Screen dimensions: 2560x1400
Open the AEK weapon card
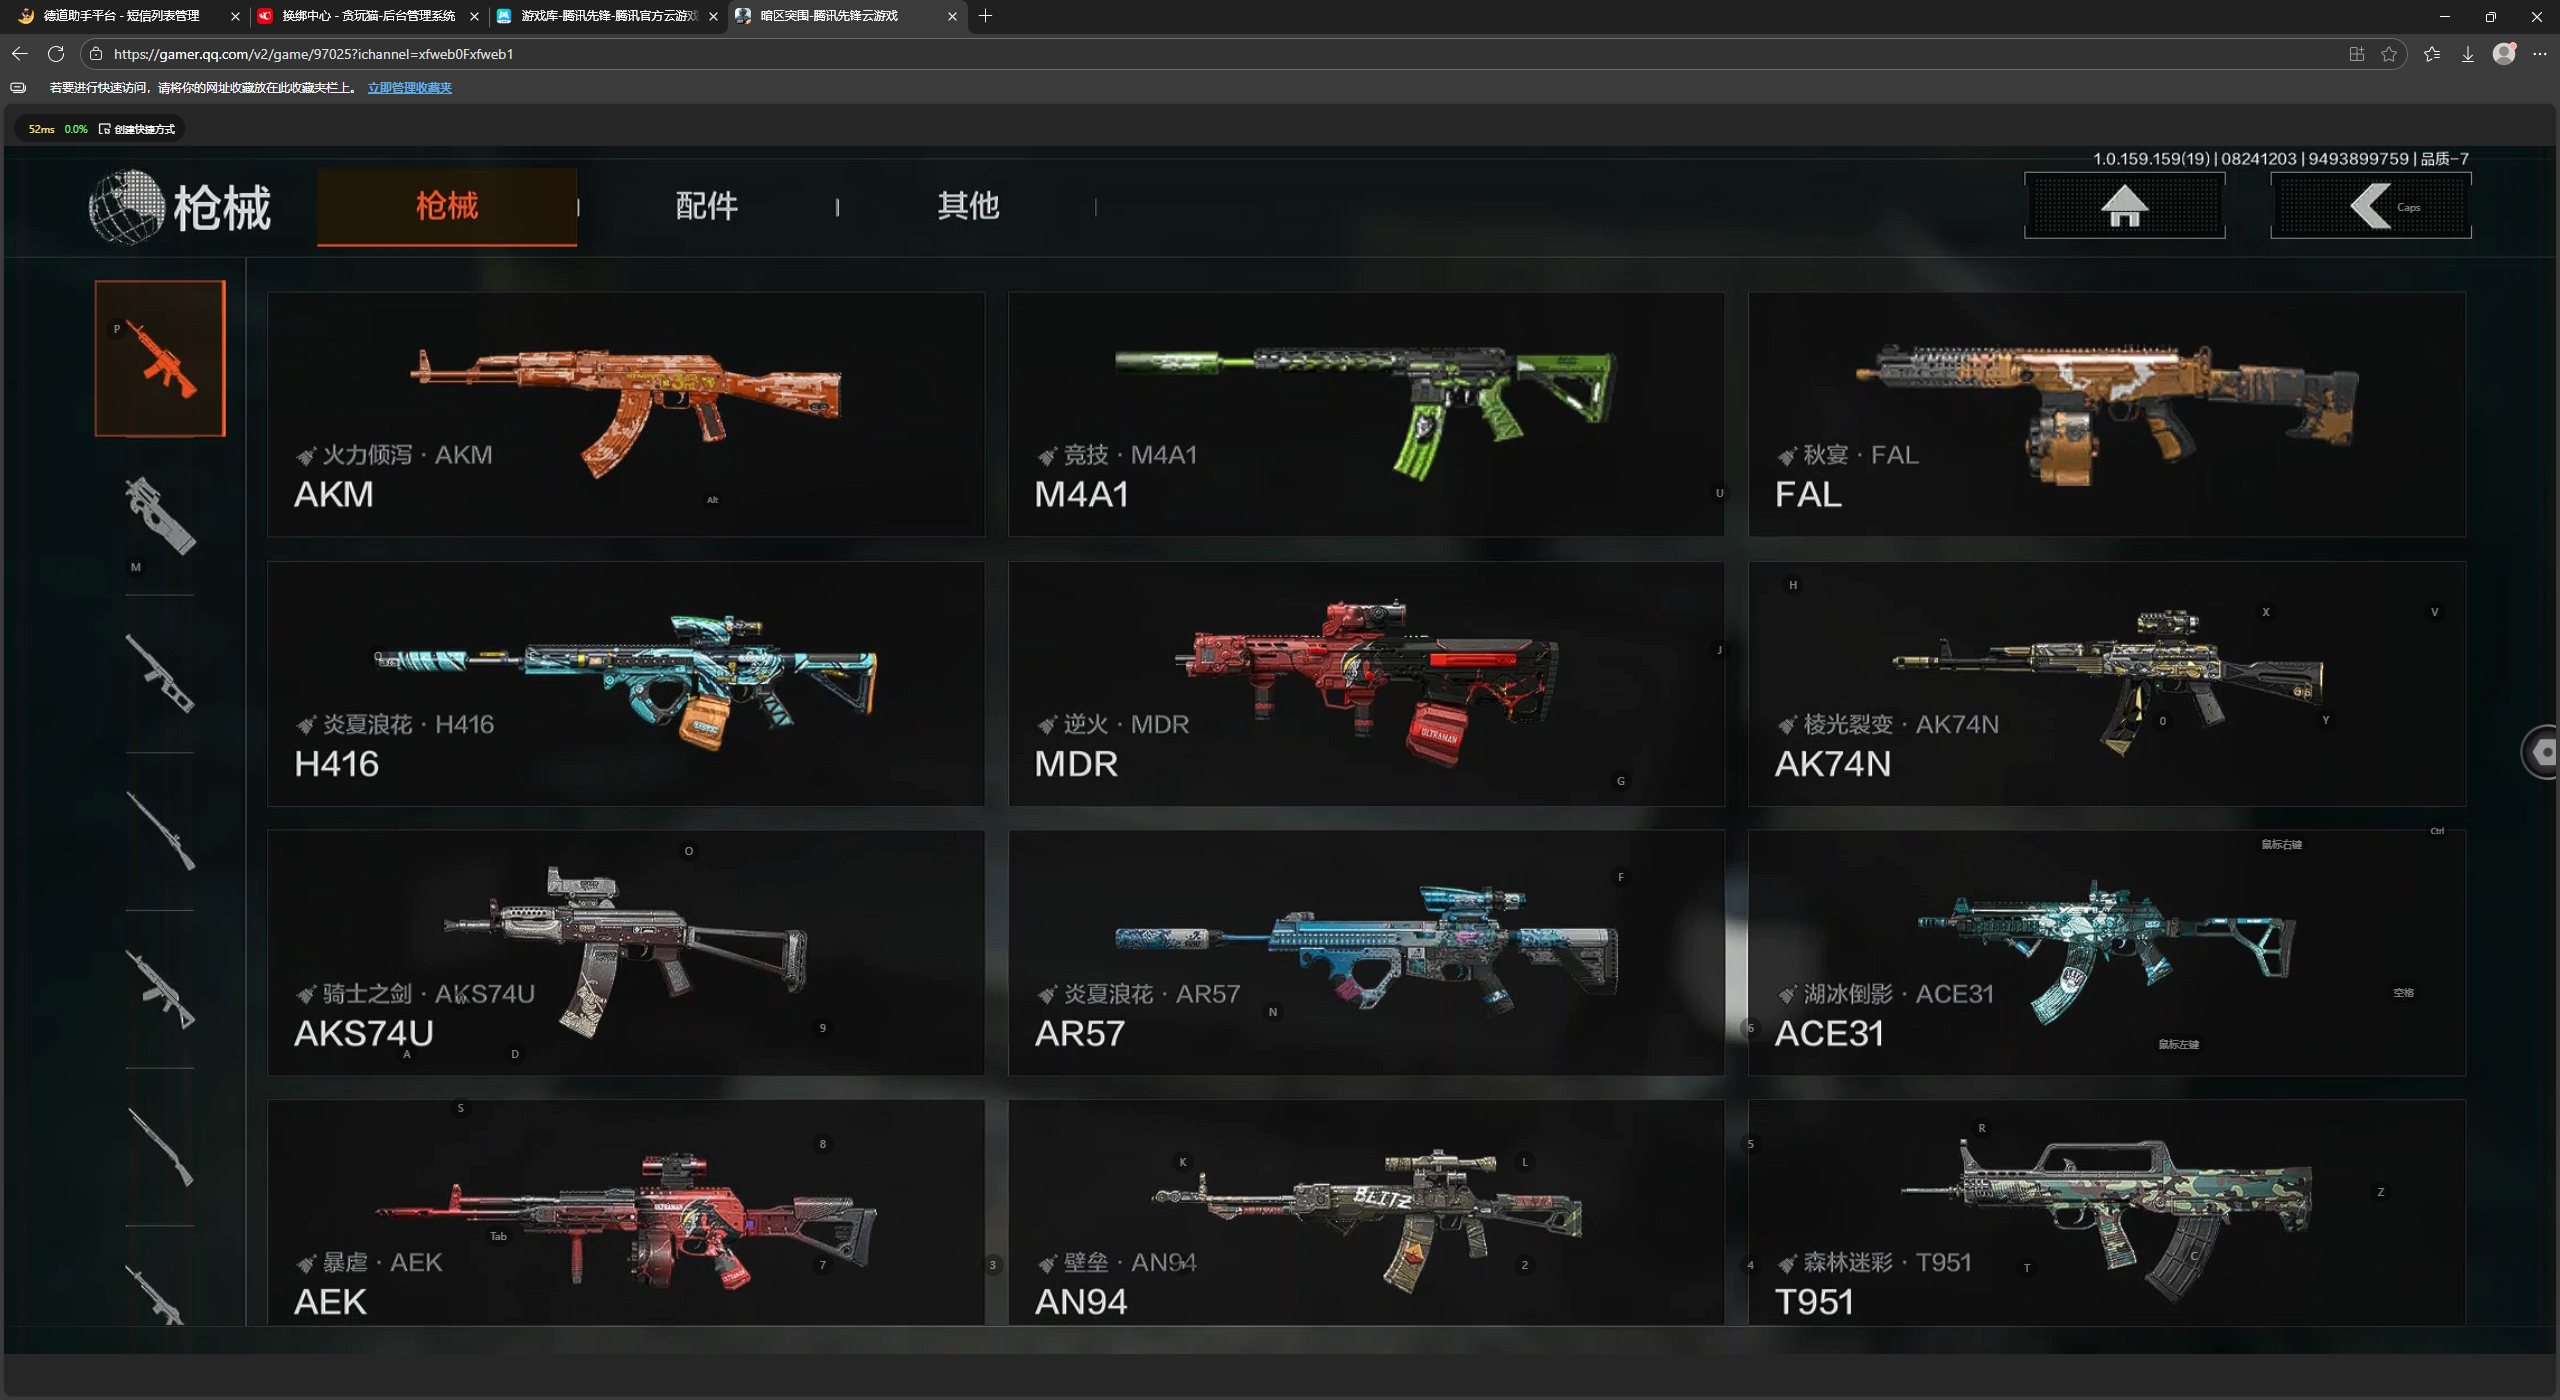(626, 1213)
